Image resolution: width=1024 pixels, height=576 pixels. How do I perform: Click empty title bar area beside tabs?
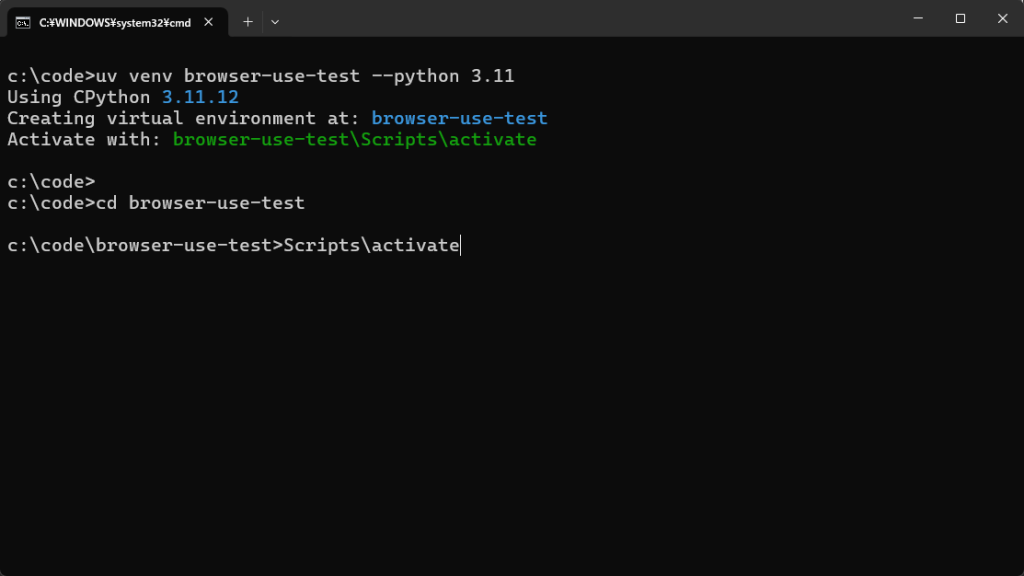tap(588, 18)
